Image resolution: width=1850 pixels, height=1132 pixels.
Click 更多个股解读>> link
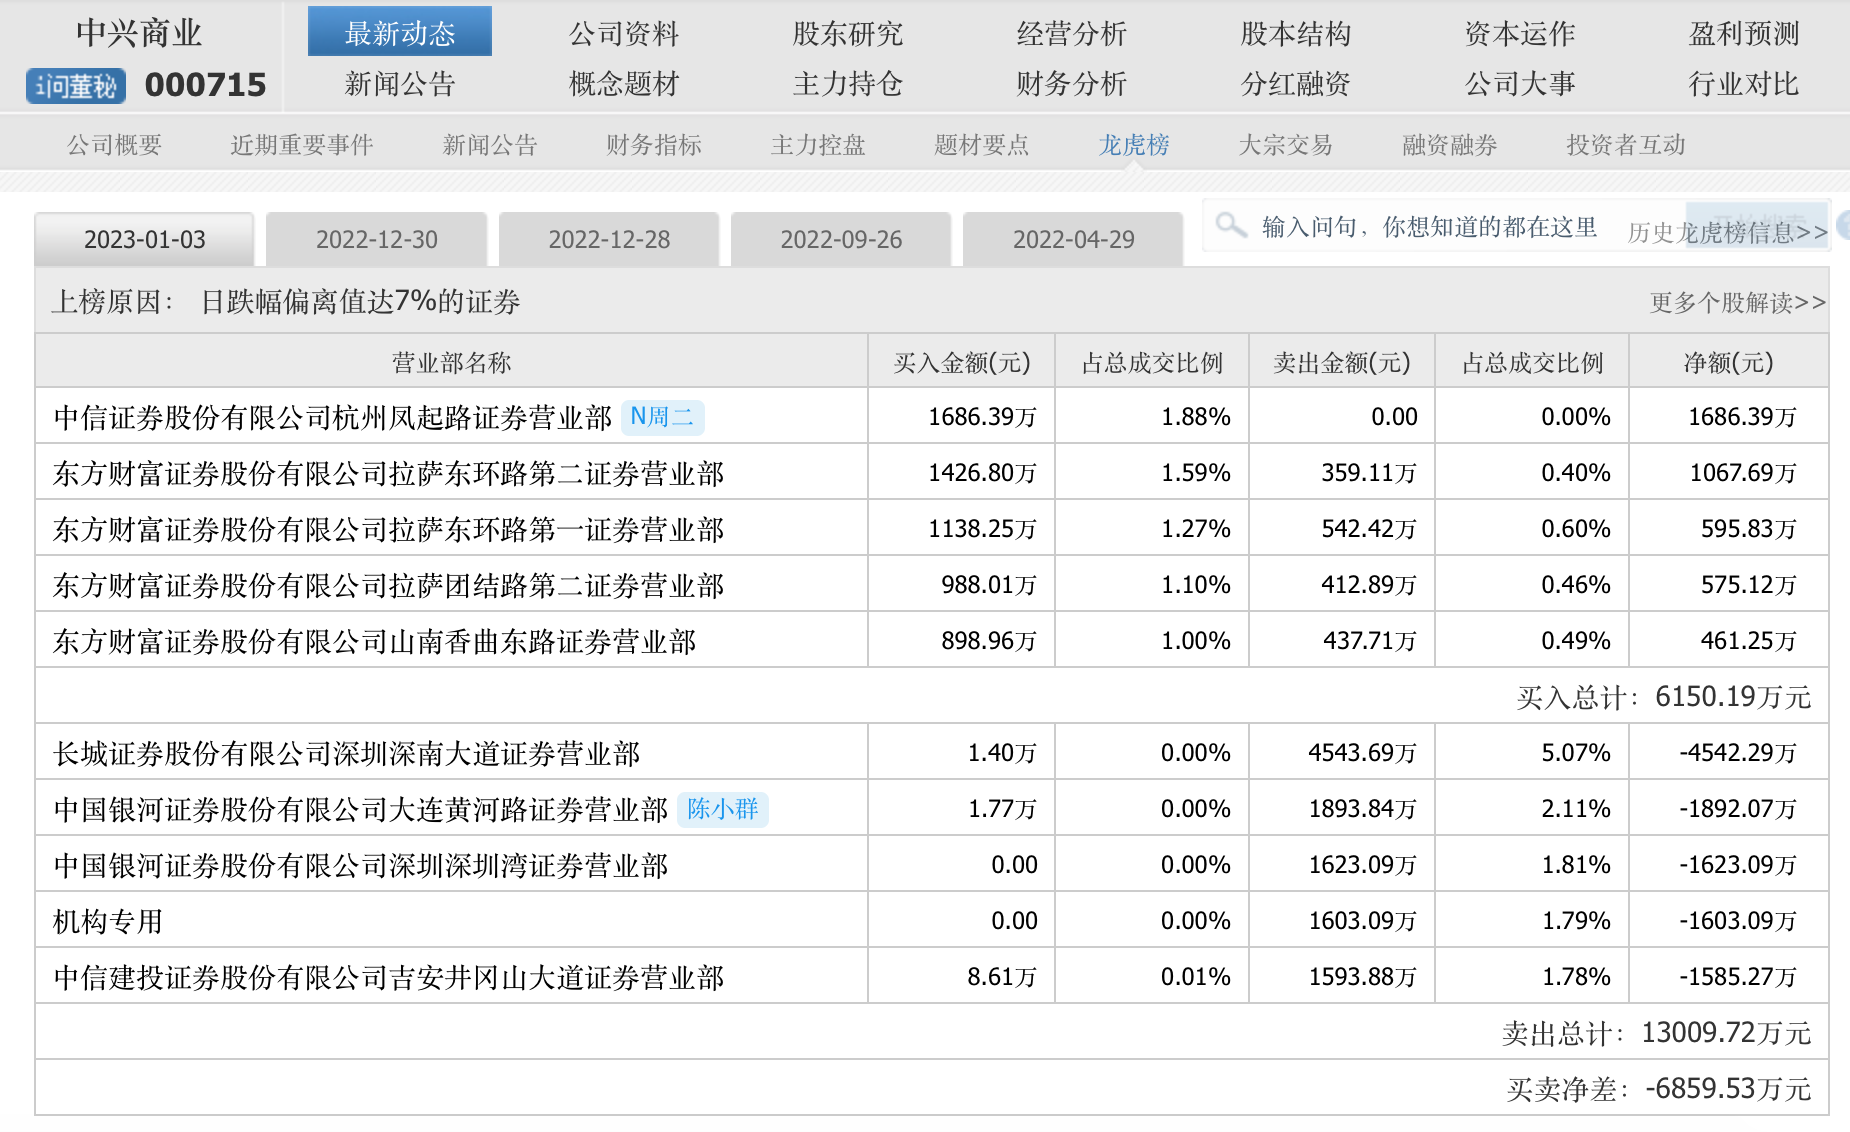click(x=1738, y=302)
